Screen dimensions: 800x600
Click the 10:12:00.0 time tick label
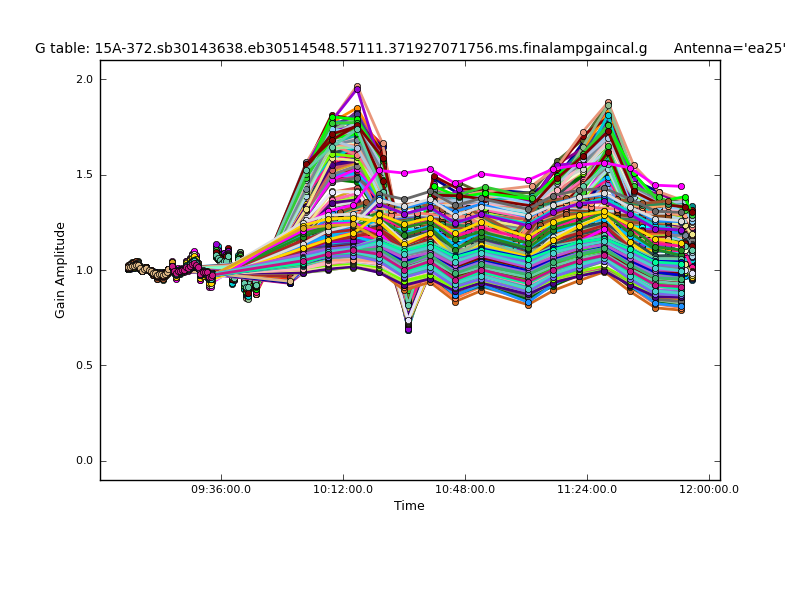[343, 489]
